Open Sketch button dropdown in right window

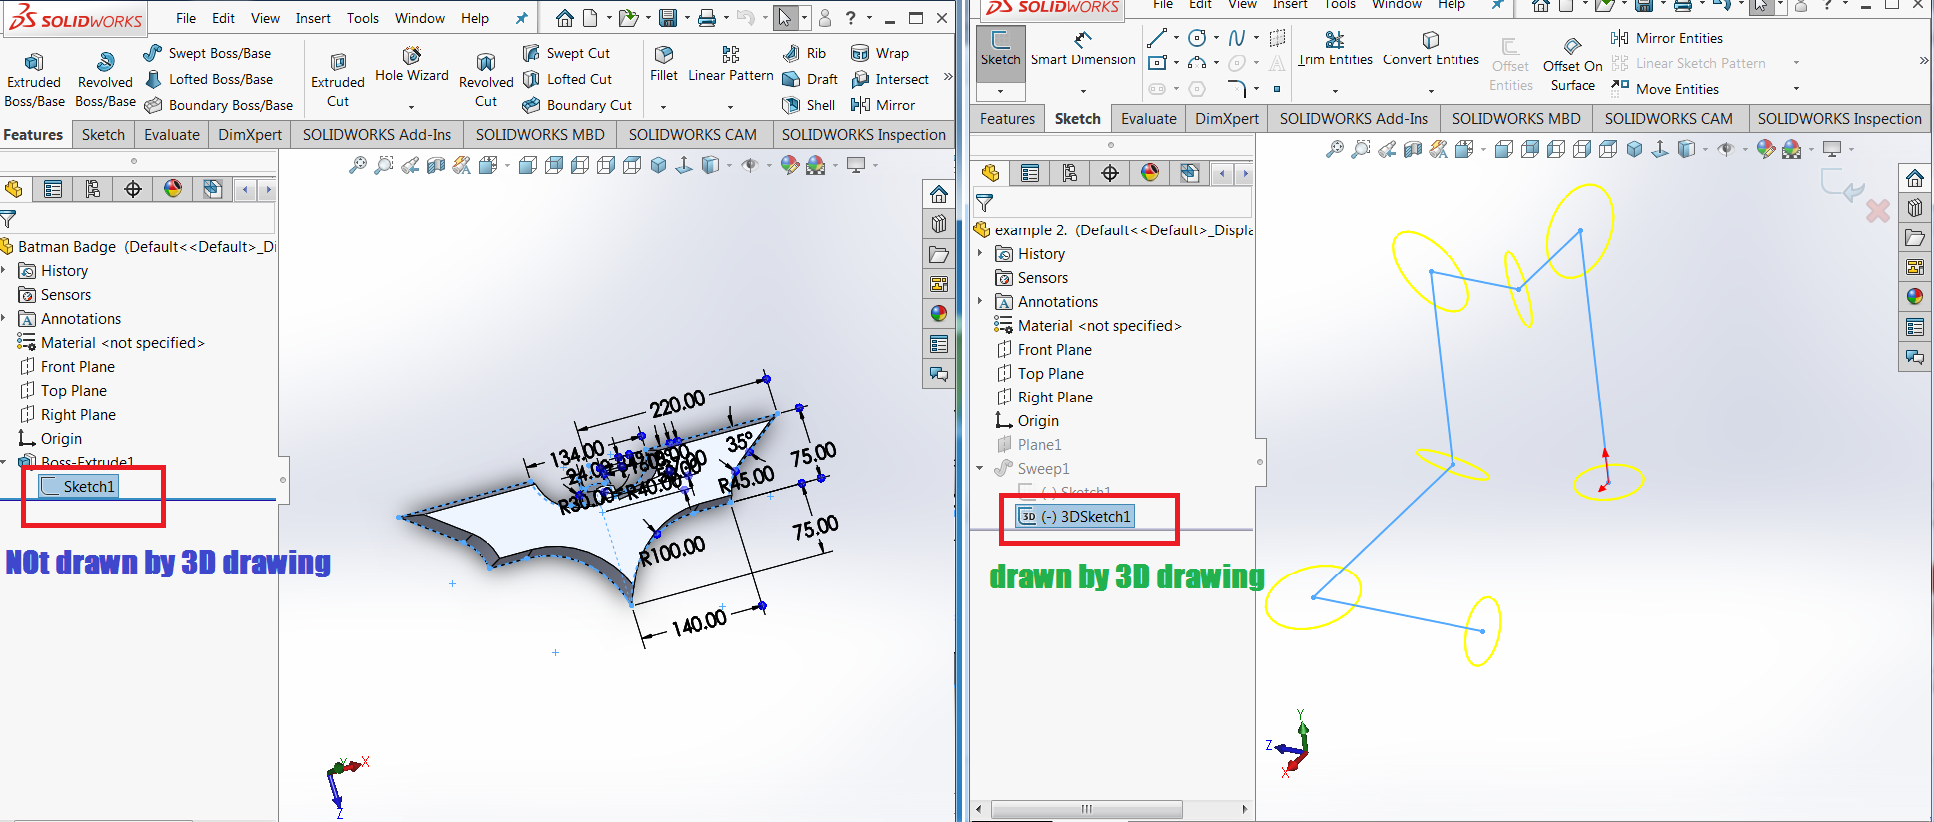click(1000, 91)
